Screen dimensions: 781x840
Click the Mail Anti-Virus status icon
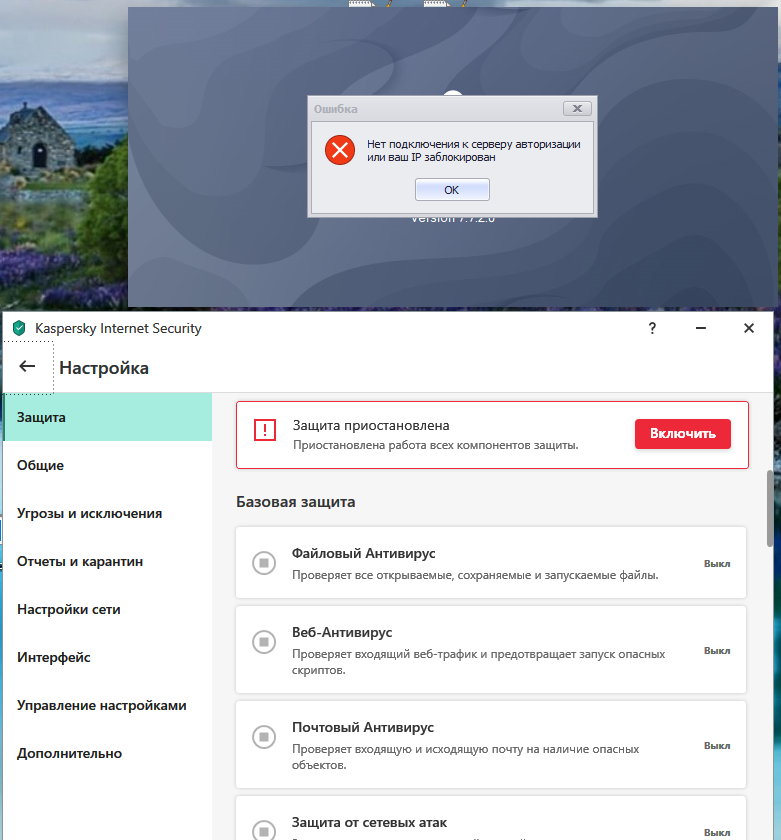(x=263, y=737)
